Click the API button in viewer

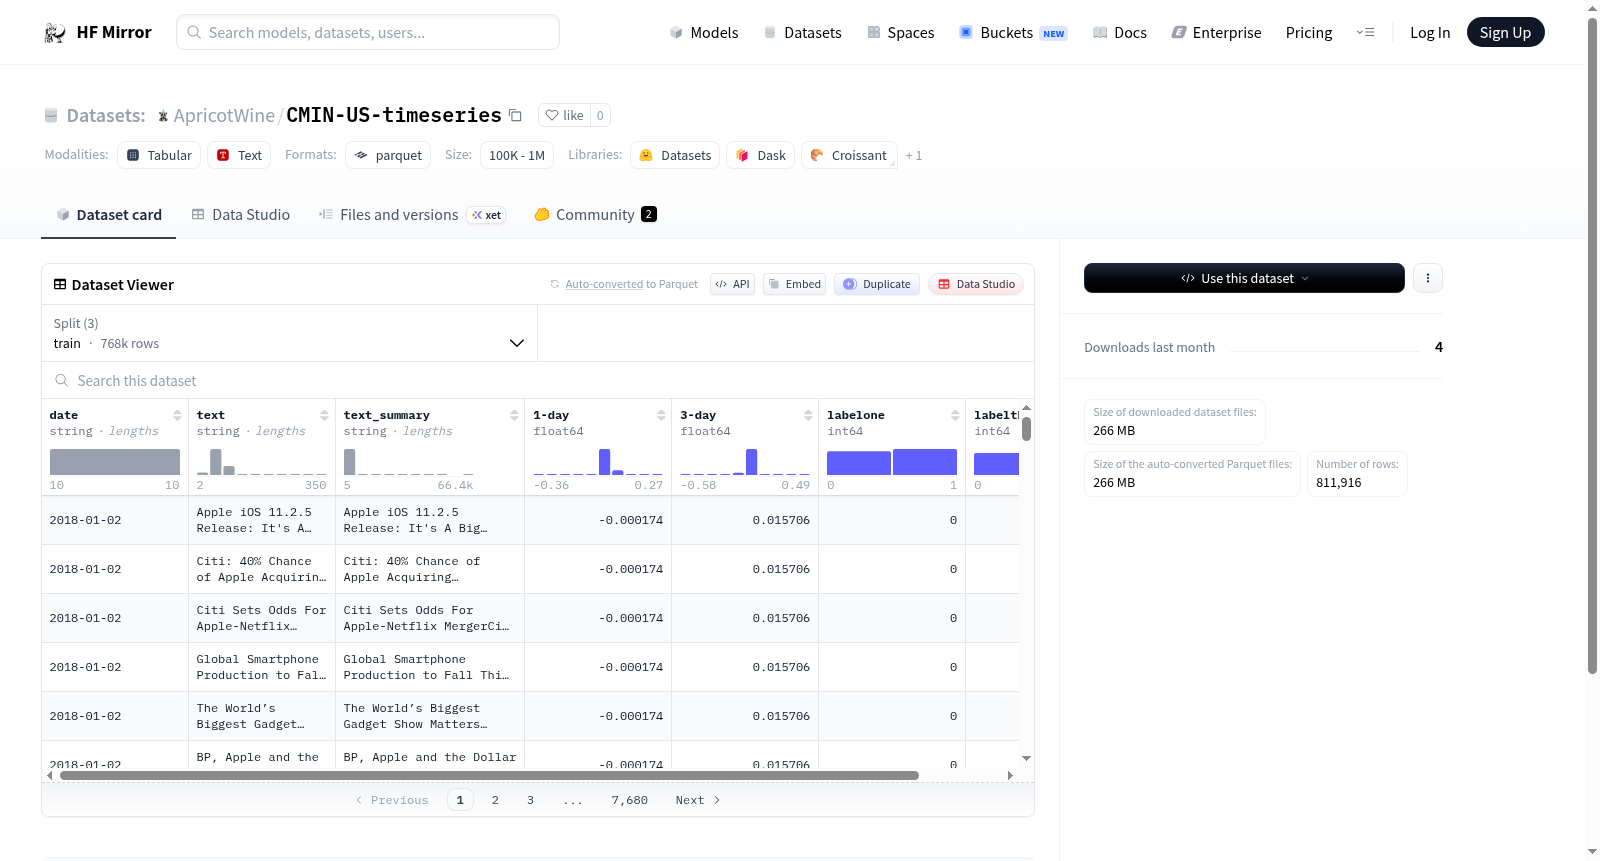tap(732, 284)
